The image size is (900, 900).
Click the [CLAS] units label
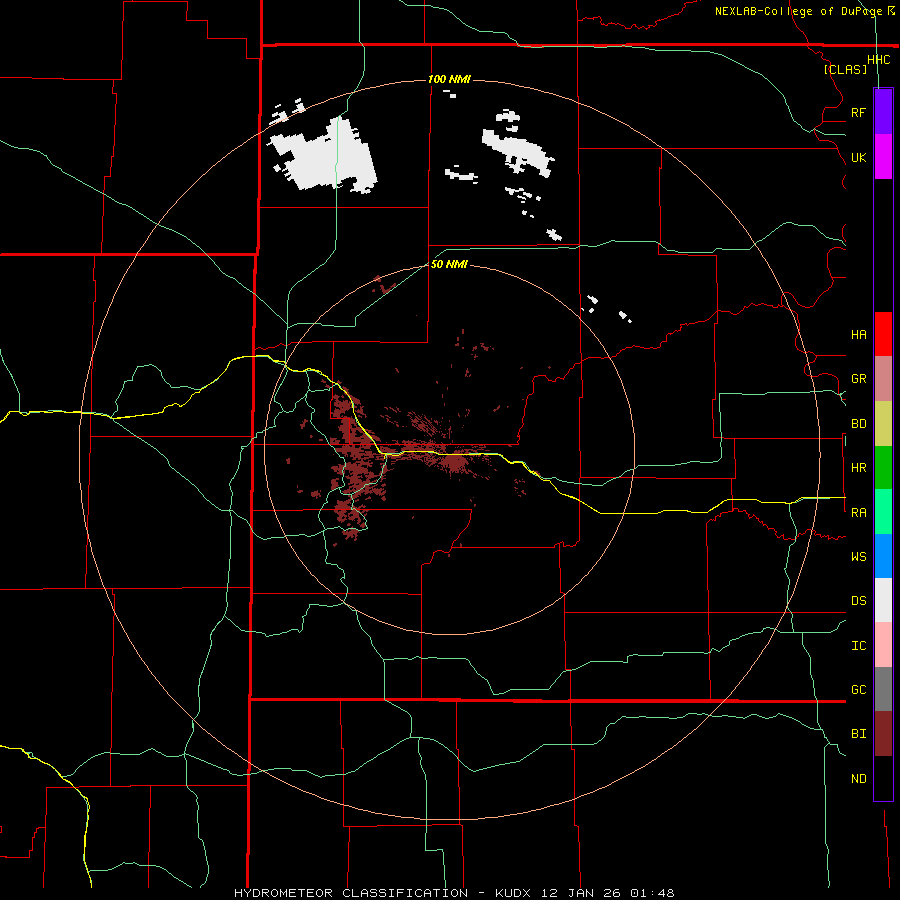[x=845, y=69]
